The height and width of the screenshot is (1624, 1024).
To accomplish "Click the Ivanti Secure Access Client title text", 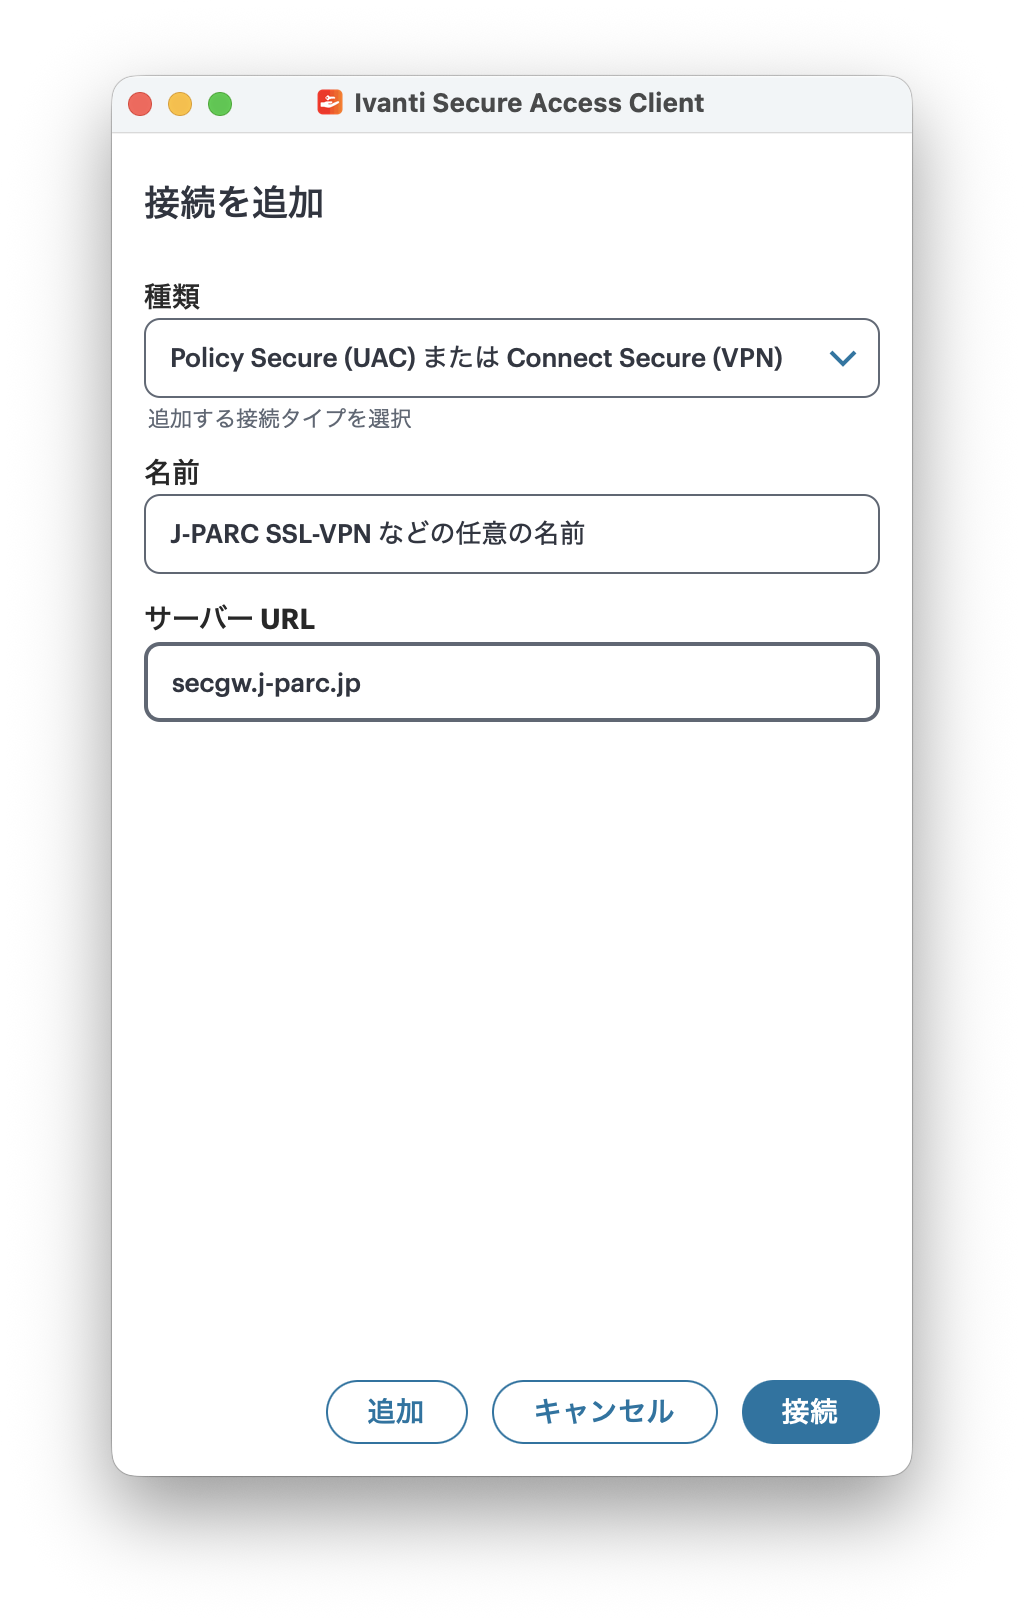I will pos(529,103).
